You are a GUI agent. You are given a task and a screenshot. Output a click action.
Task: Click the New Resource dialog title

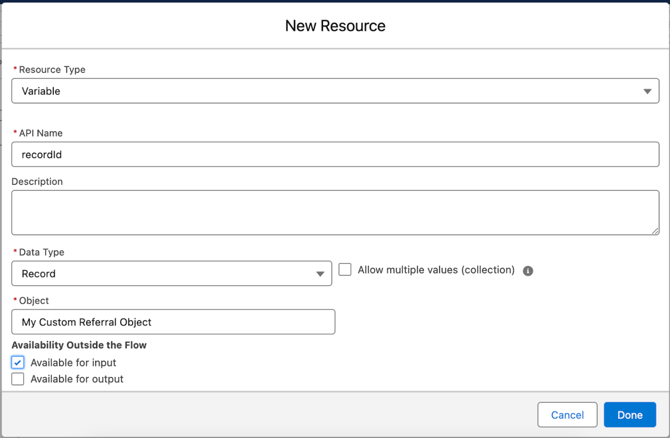pyautogui.click(x=335, y=26)
